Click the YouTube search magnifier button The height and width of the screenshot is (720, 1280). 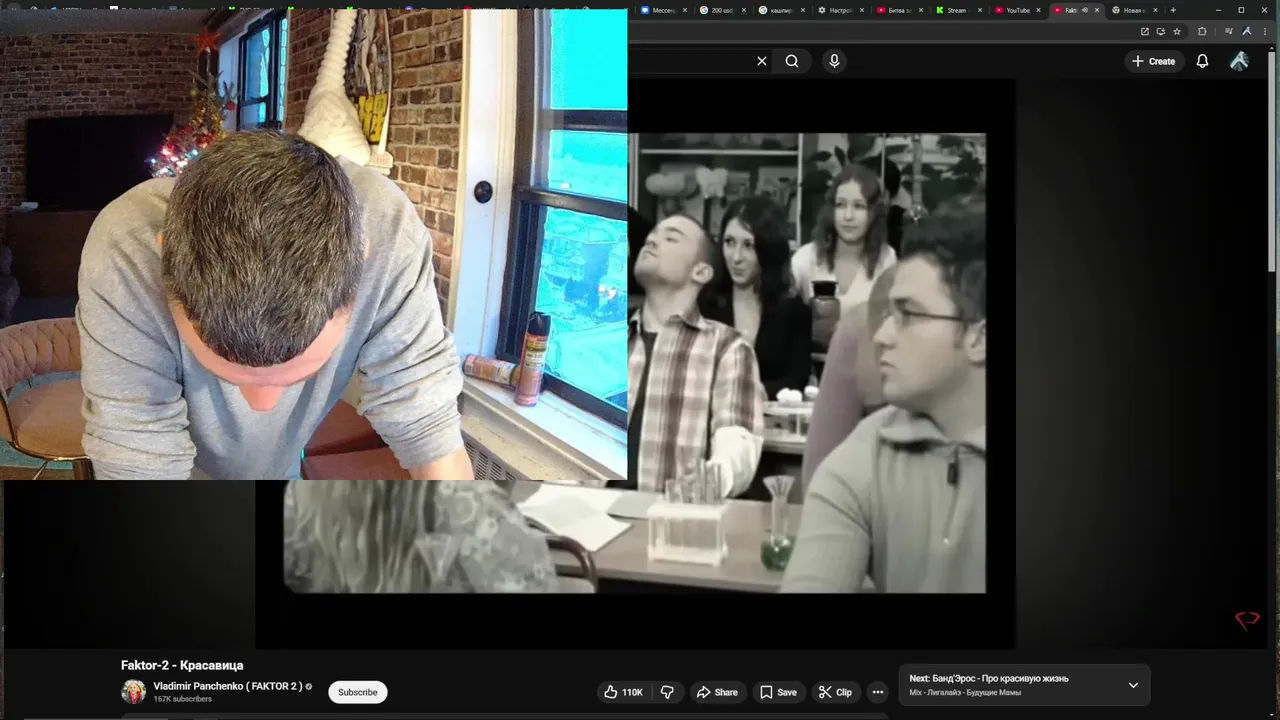(x=792, y=61)
